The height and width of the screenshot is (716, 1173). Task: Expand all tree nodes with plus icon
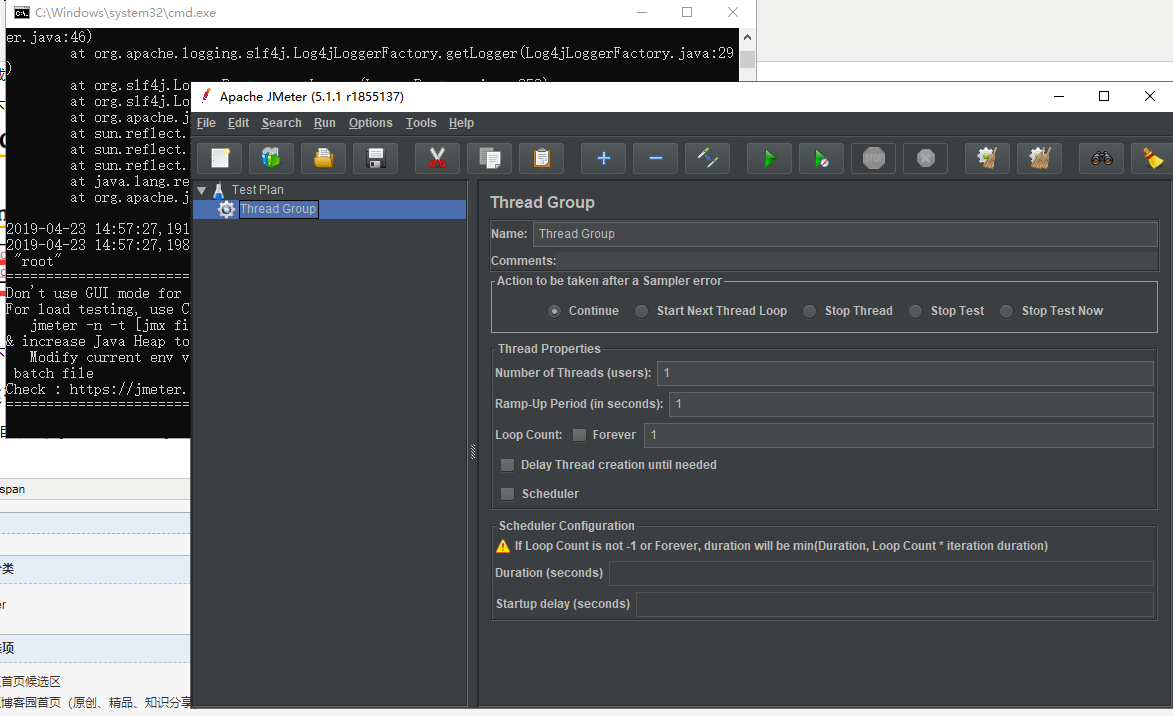(604, 159)
